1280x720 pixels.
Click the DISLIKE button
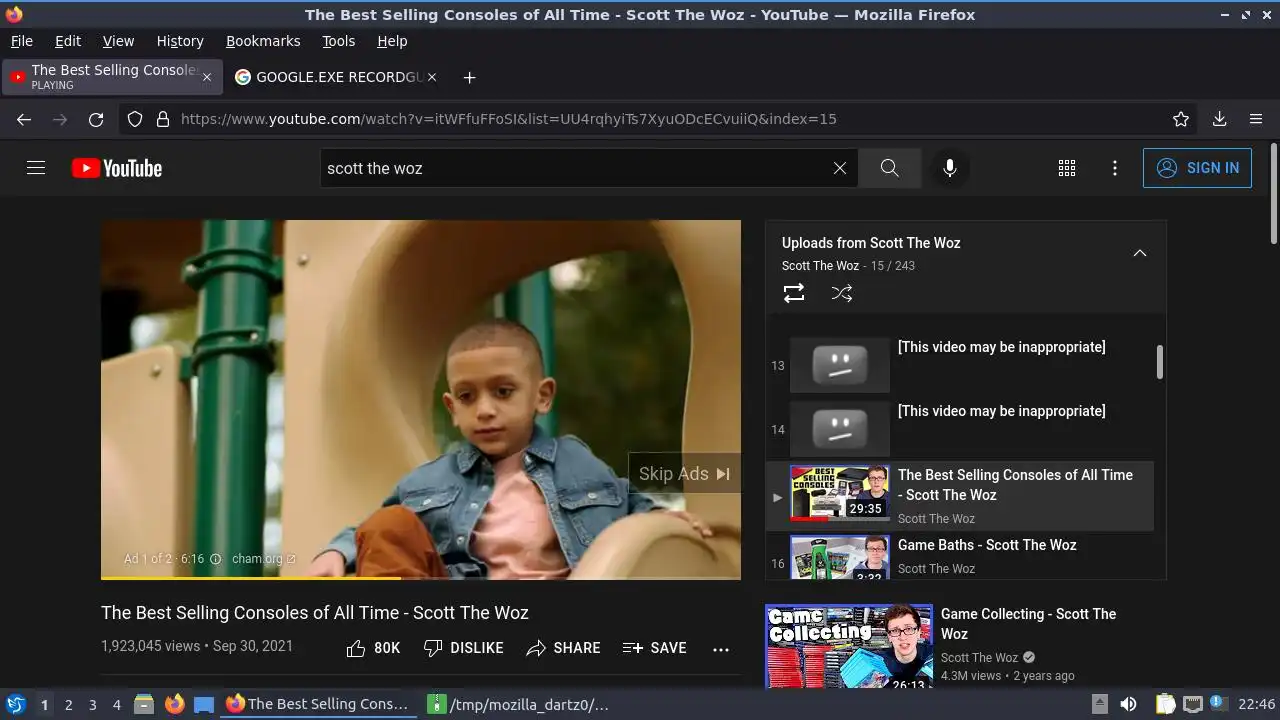click(463, 648)
